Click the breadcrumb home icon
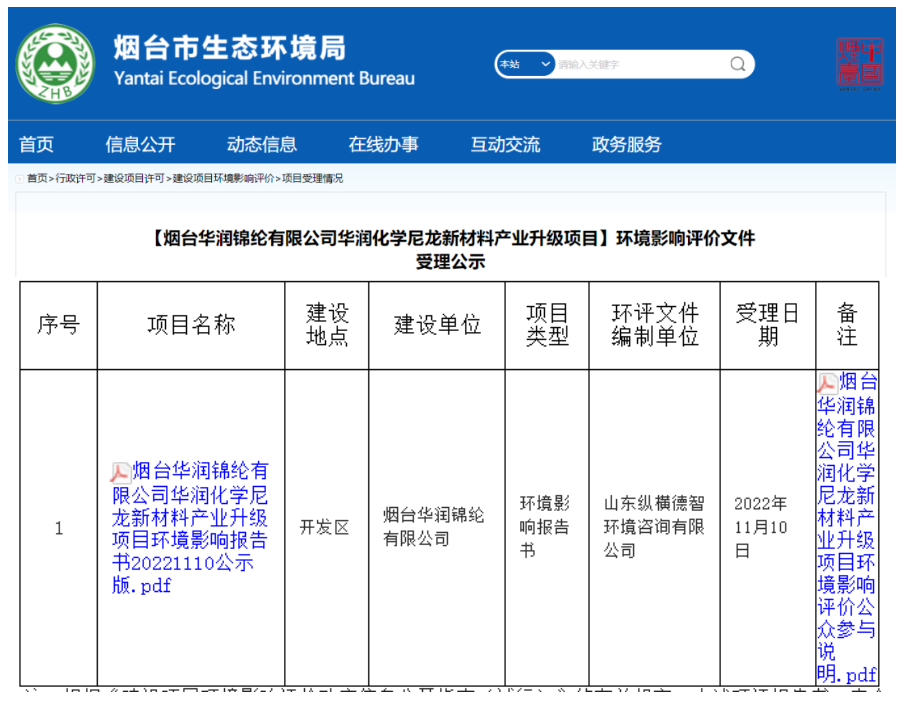The width and height of the screenshot is (904, 704). [x=20, y=179]
